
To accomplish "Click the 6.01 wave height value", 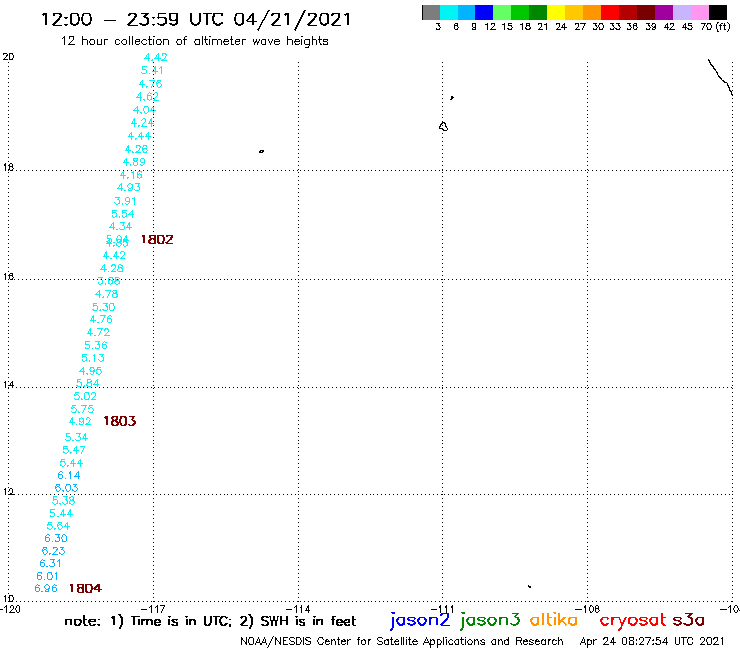I will click(47, 576).
